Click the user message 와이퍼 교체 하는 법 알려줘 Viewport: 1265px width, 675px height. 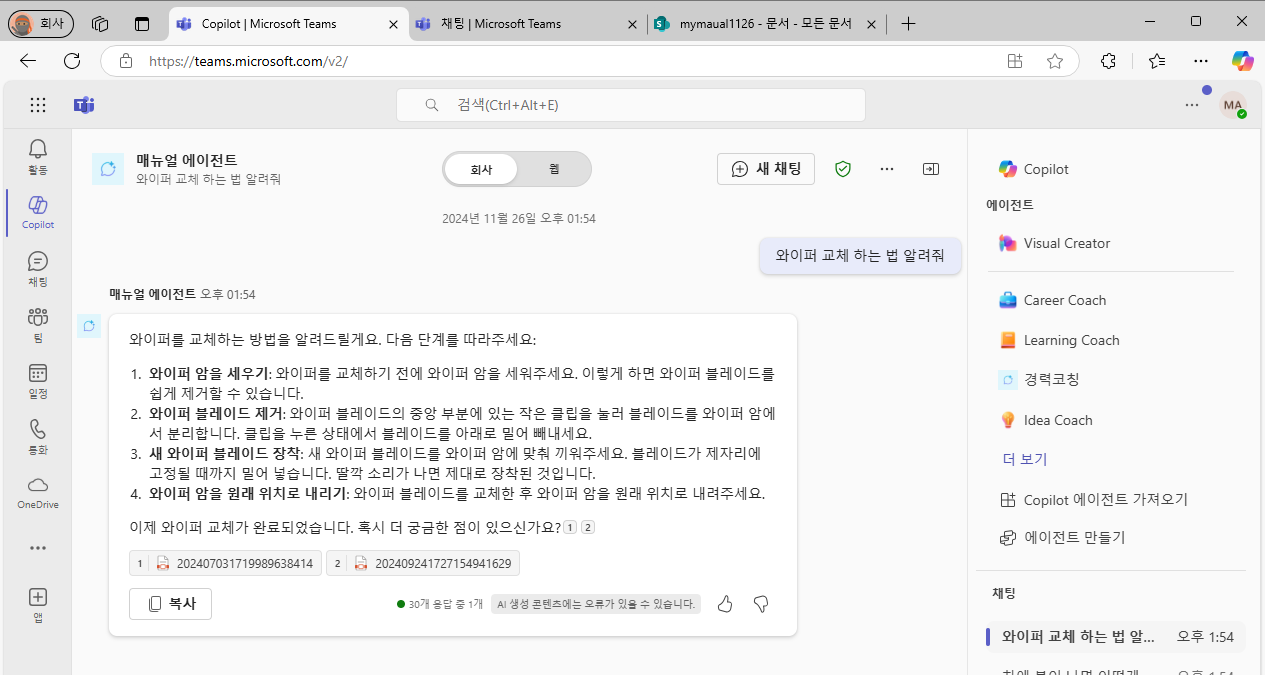[860, 255]
